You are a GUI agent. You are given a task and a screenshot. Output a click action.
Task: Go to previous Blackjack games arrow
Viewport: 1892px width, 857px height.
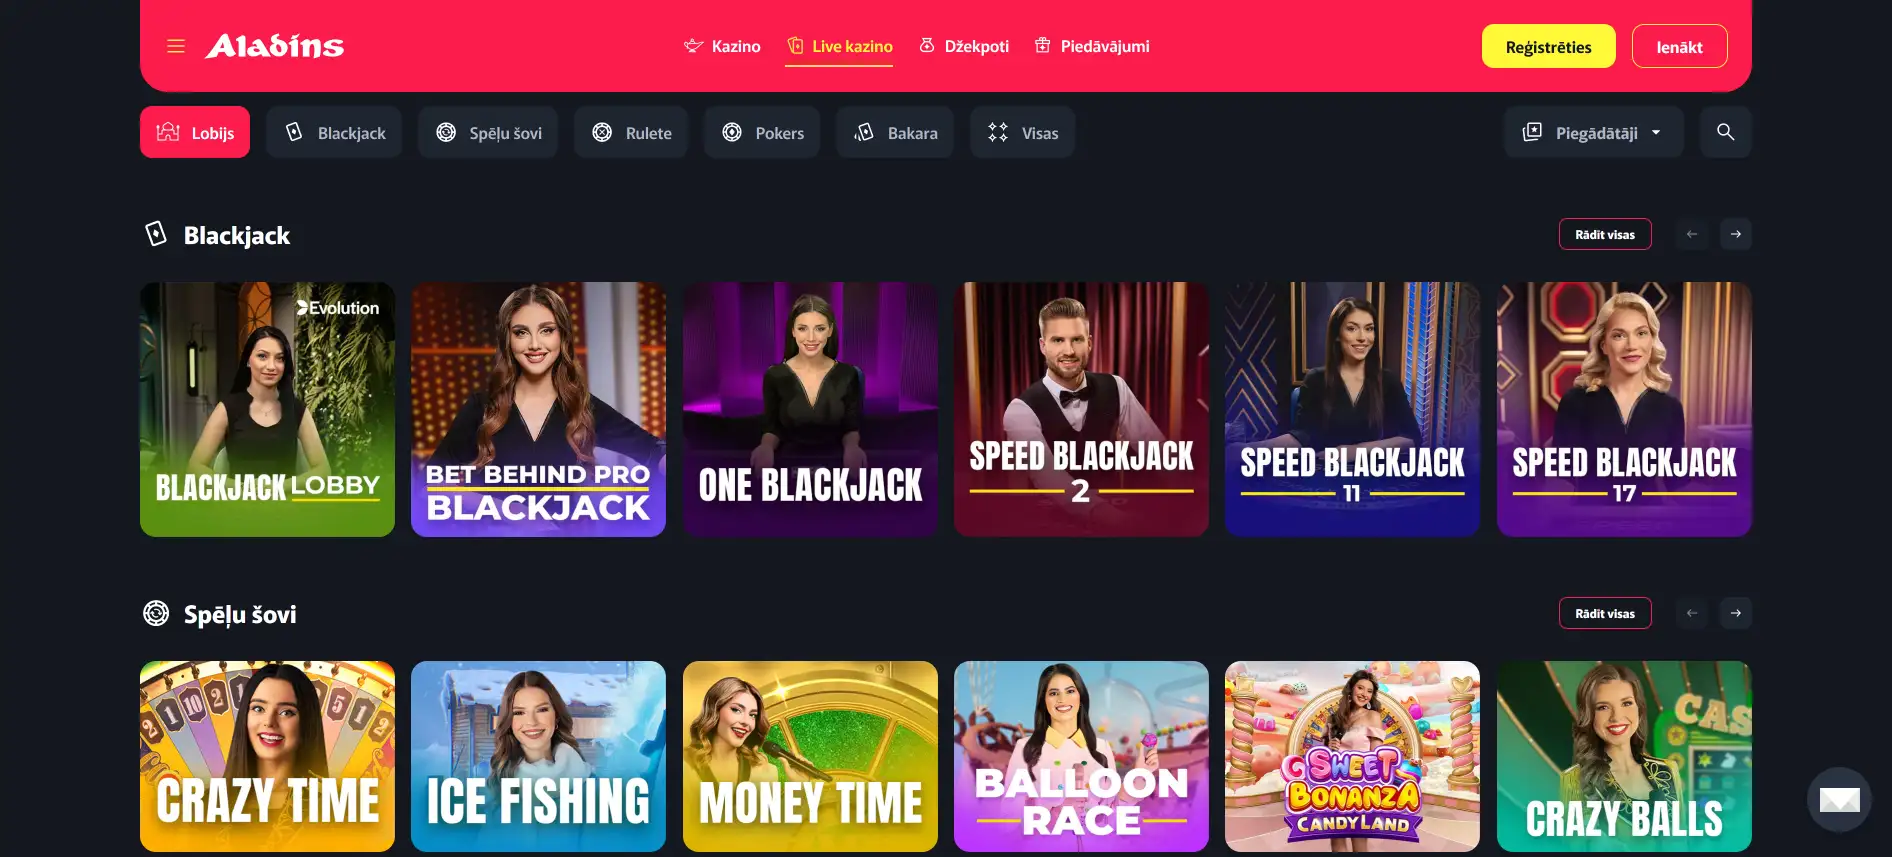(x=1691, y=234)
